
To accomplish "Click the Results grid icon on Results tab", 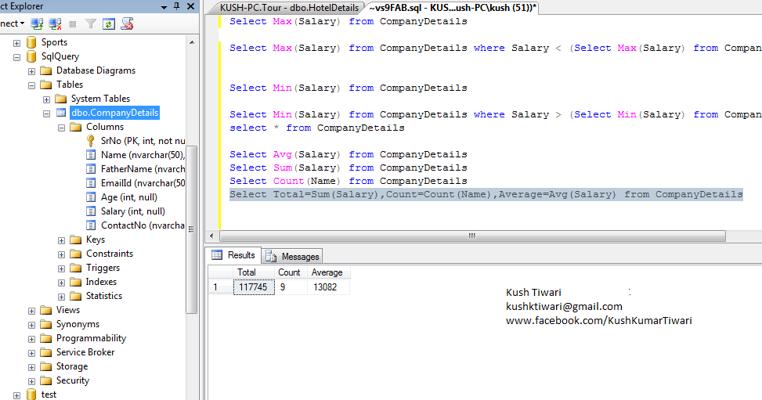I will (x=217, y=255).
